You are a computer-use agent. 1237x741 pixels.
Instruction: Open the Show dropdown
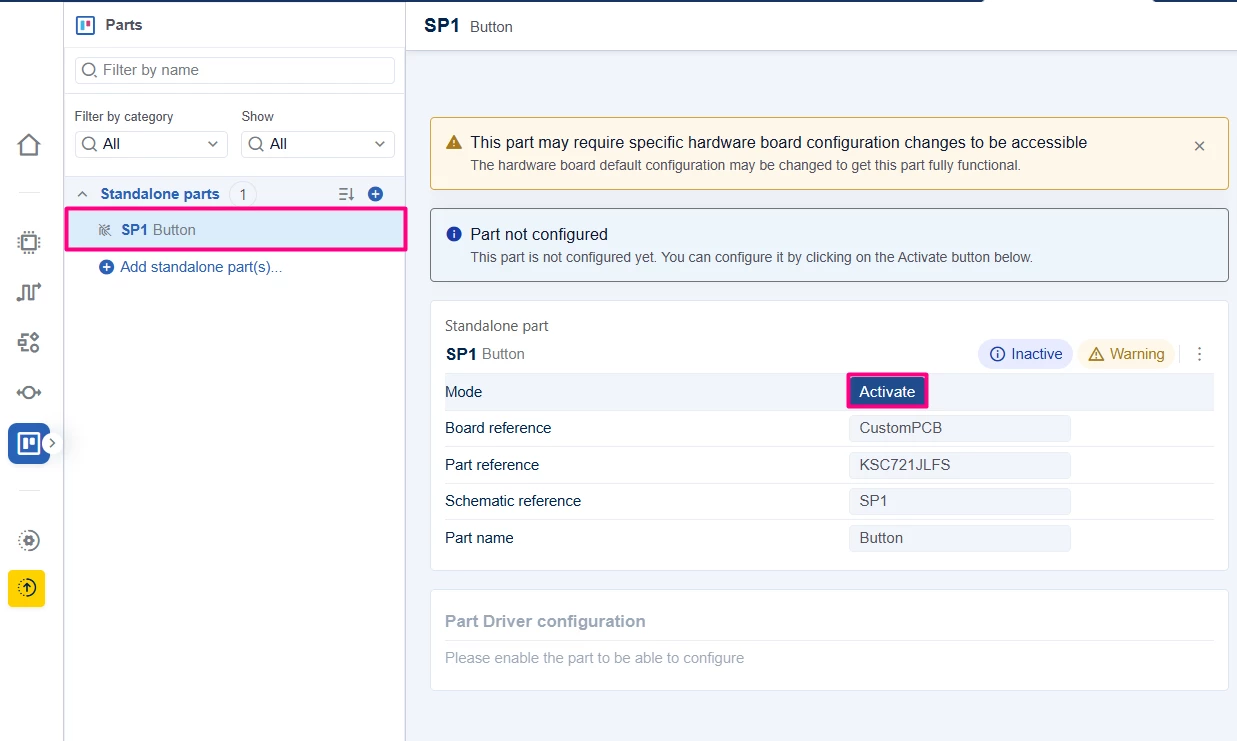pyautogui.click(x=318, y=144)
